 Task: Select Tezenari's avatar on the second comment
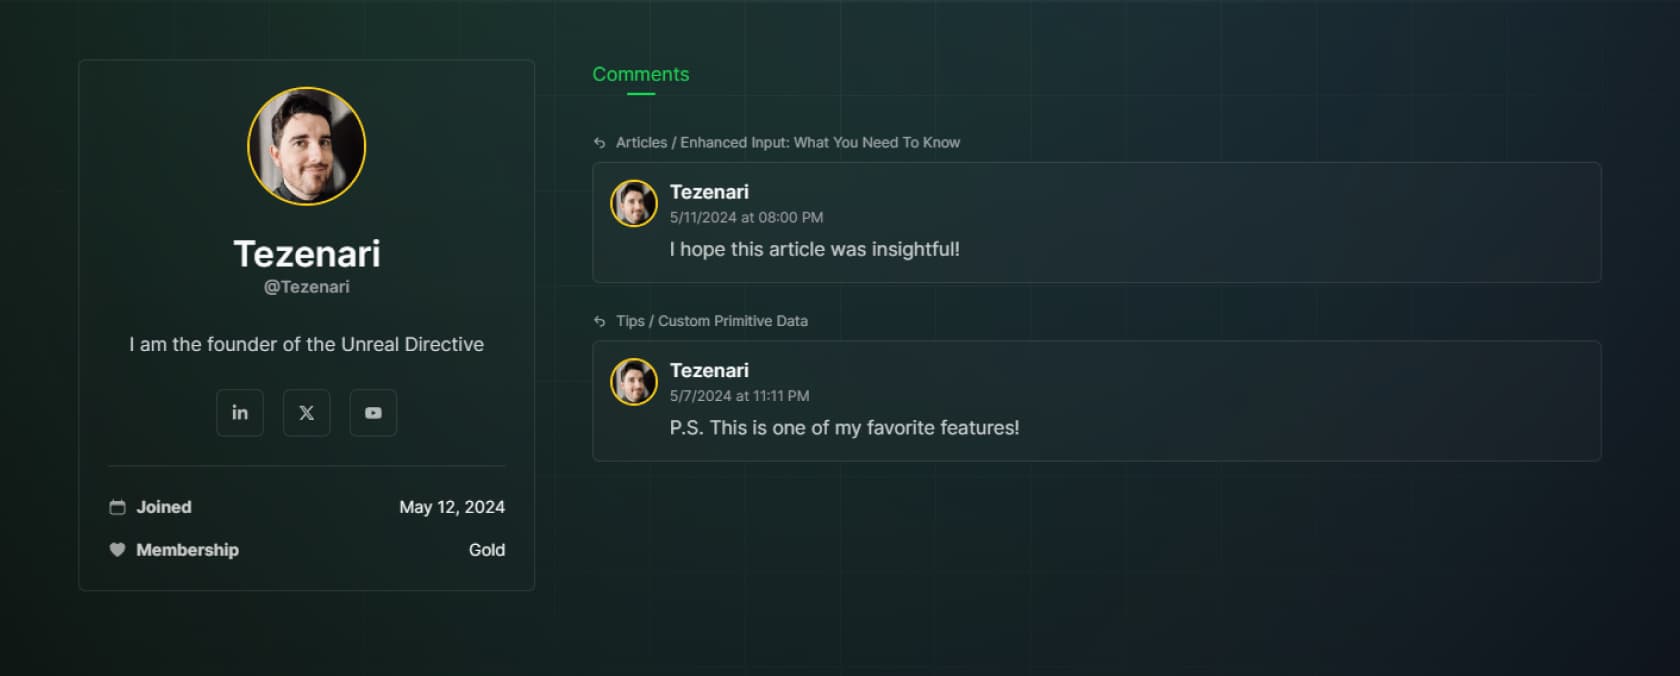tap(633, 382)
